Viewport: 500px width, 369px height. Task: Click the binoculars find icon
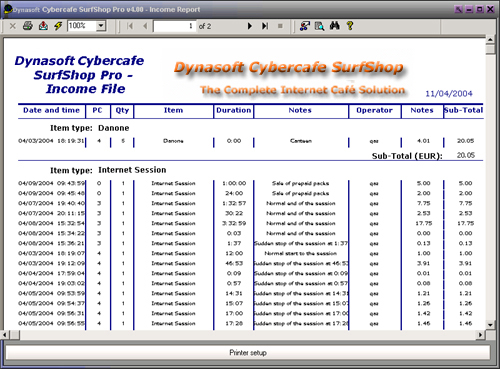tap(335, 26)
